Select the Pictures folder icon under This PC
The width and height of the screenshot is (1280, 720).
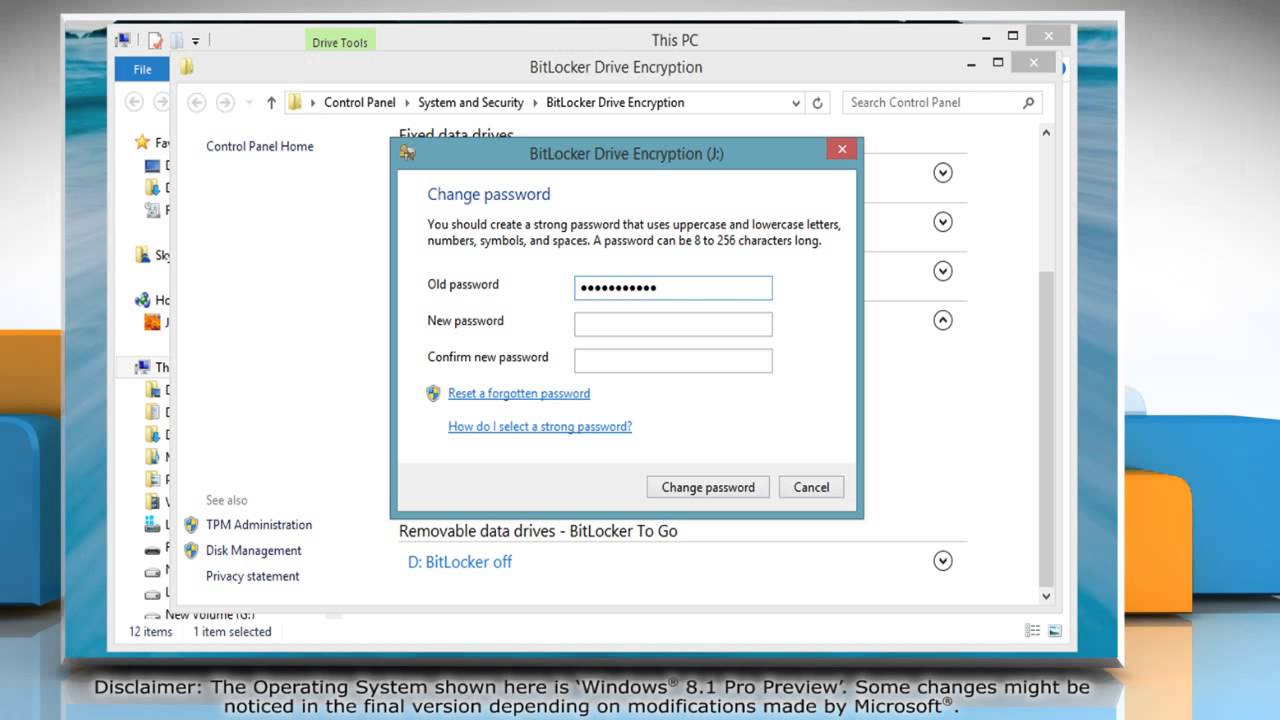(152, 478)
